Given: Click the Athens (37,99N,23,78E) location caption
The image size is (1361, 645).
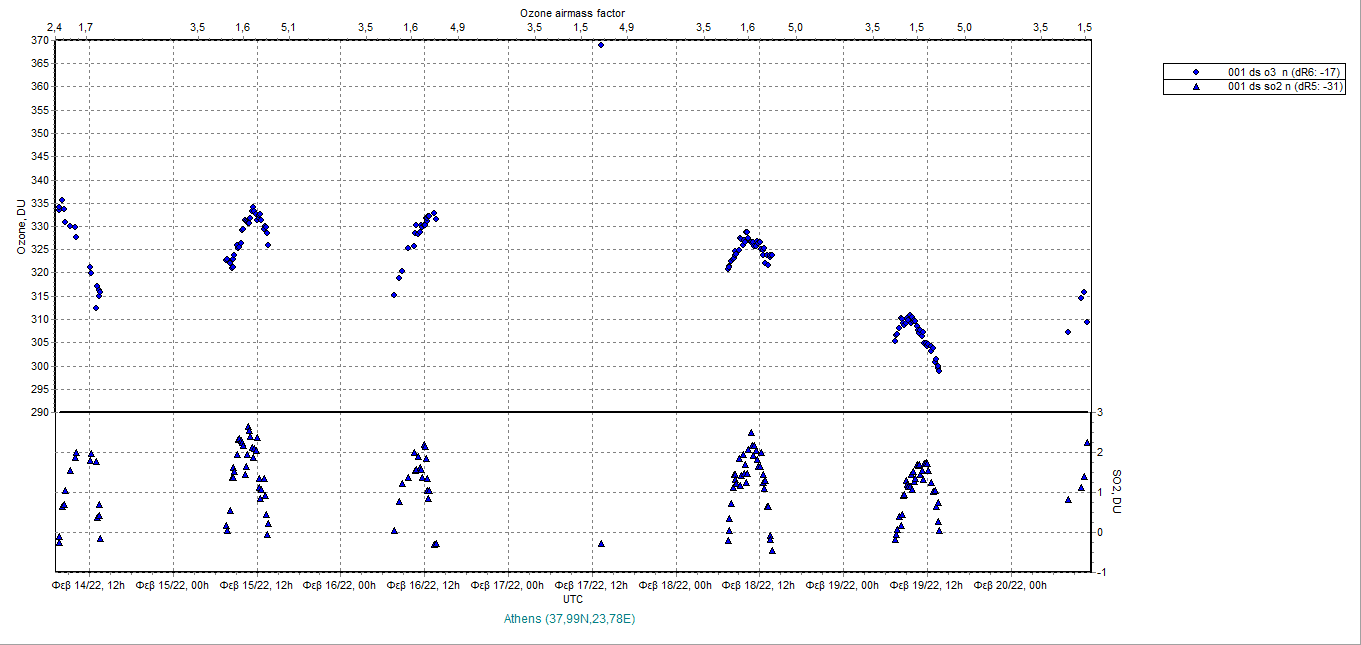Looking at the screenshot, I should (572, 619).
